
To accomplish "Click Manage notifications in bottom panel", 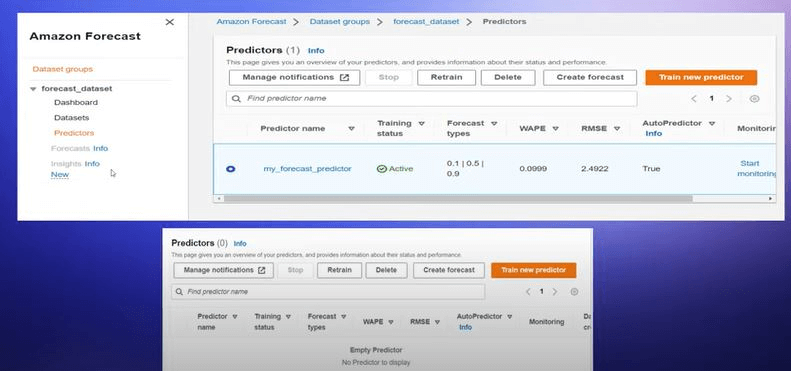I will coord(223,270).
